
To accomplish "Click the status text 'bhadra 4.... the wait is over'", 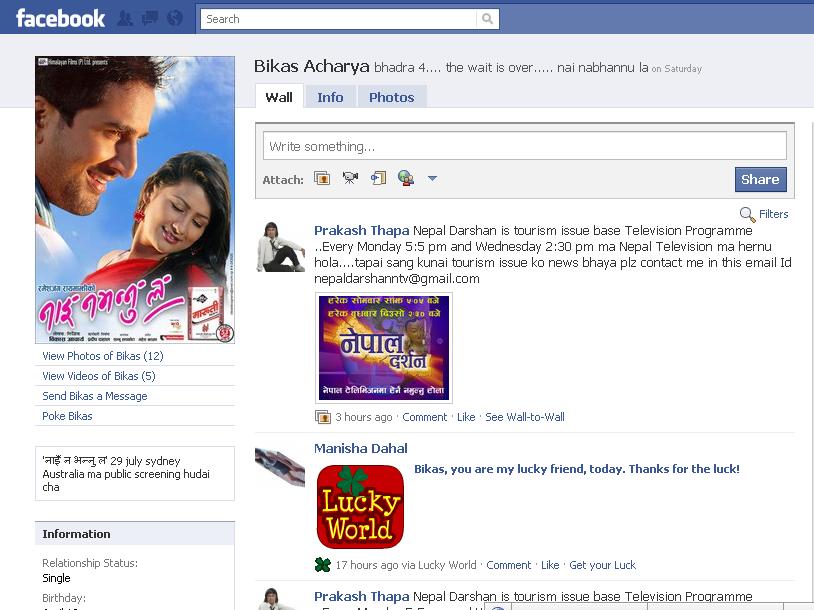I will [x=454, y=67].
